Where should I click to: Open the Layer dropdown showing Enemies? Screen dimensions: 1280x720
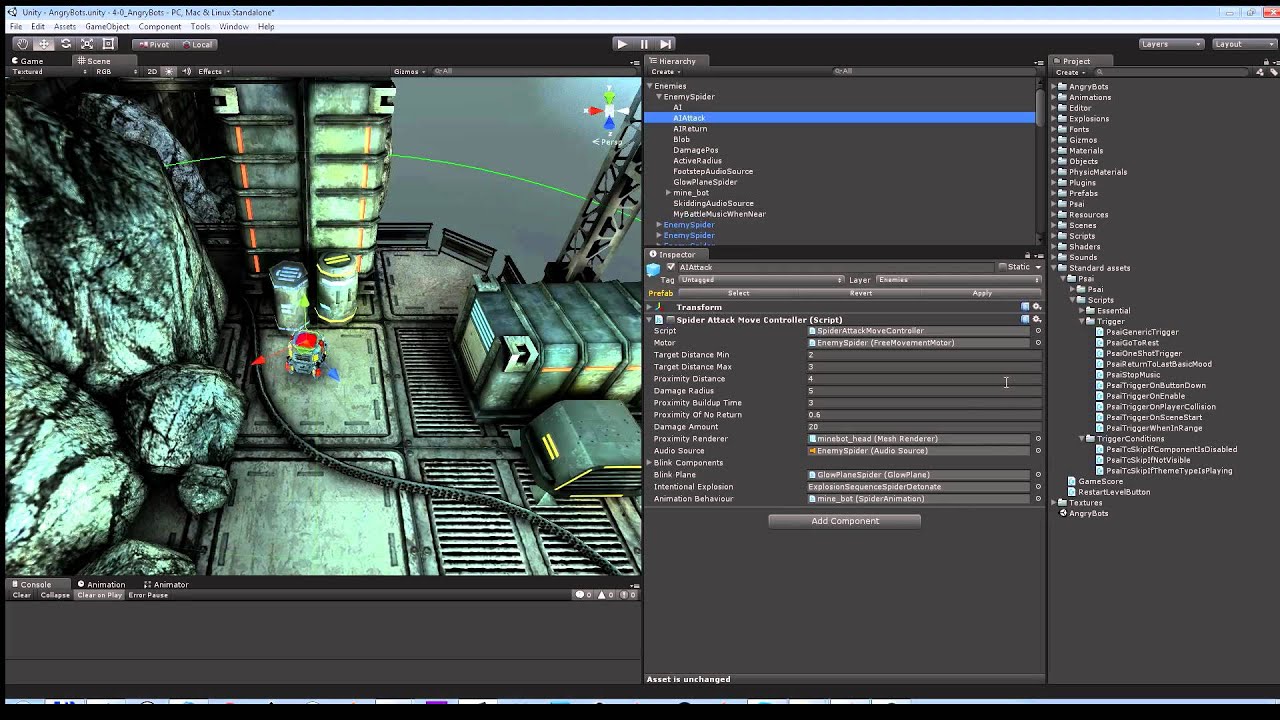[958, 280]
